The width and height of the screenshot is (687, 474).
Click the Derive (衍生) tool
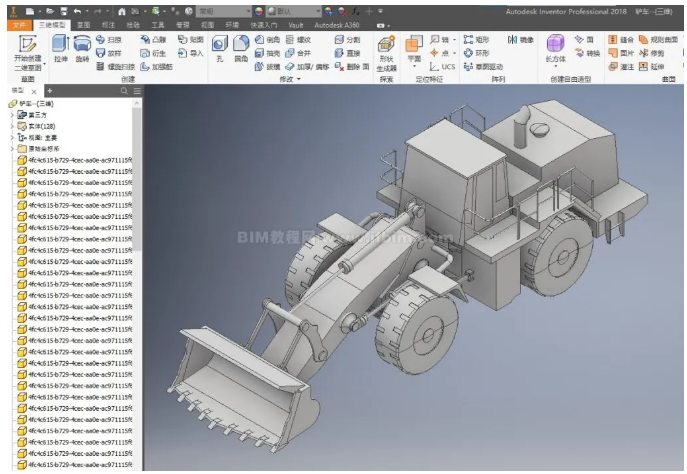pyautogui.click(x=153, y=53)
